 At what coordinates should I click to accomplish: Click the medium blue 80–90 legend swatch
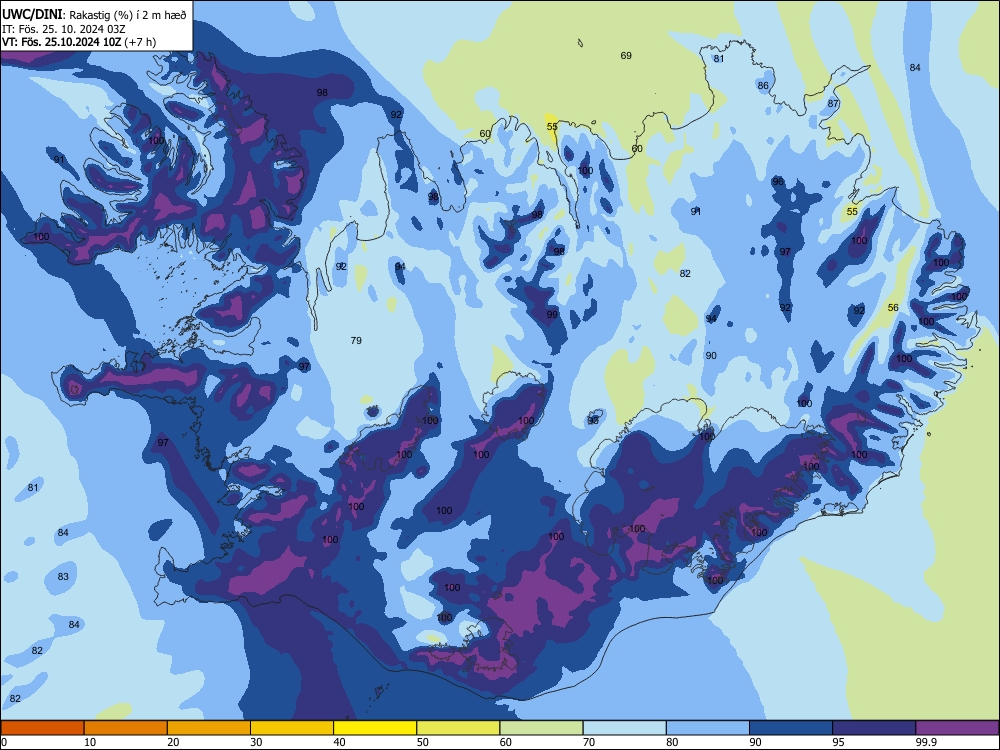click(x=708, y=728)
